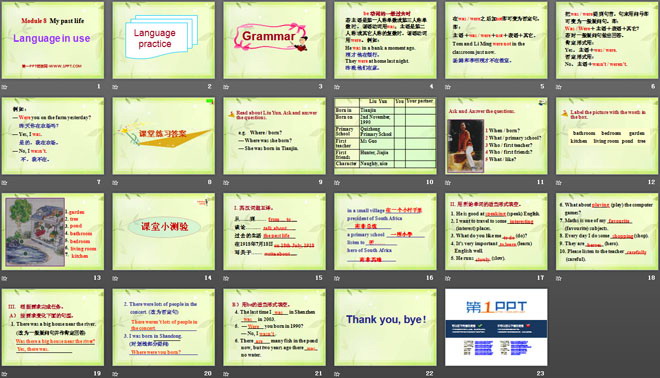Select slide 14 thumbnail with green oval title
This screenshot has height=378, width=660.
pos(164,232)
